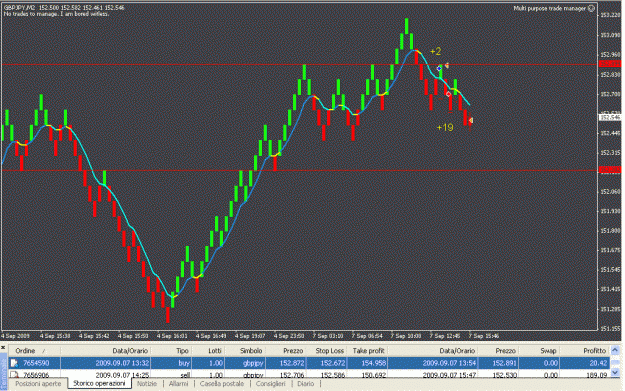Viewport: 625px width, 391px height.
Task: Click the sell type cell
Action: coord(185,375)
